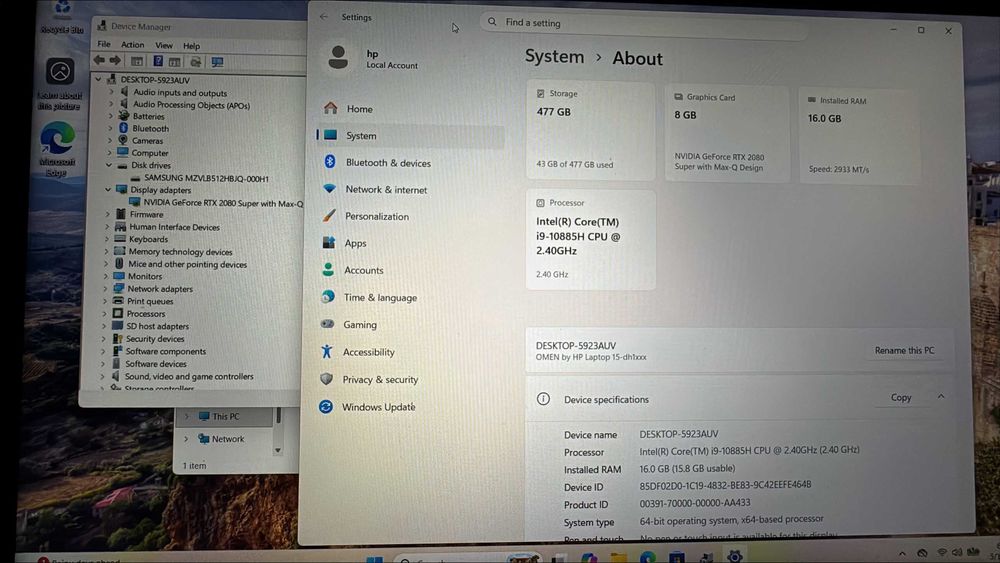
Task: Click Device Manager help toolbar icon
Action: point(158,61)
